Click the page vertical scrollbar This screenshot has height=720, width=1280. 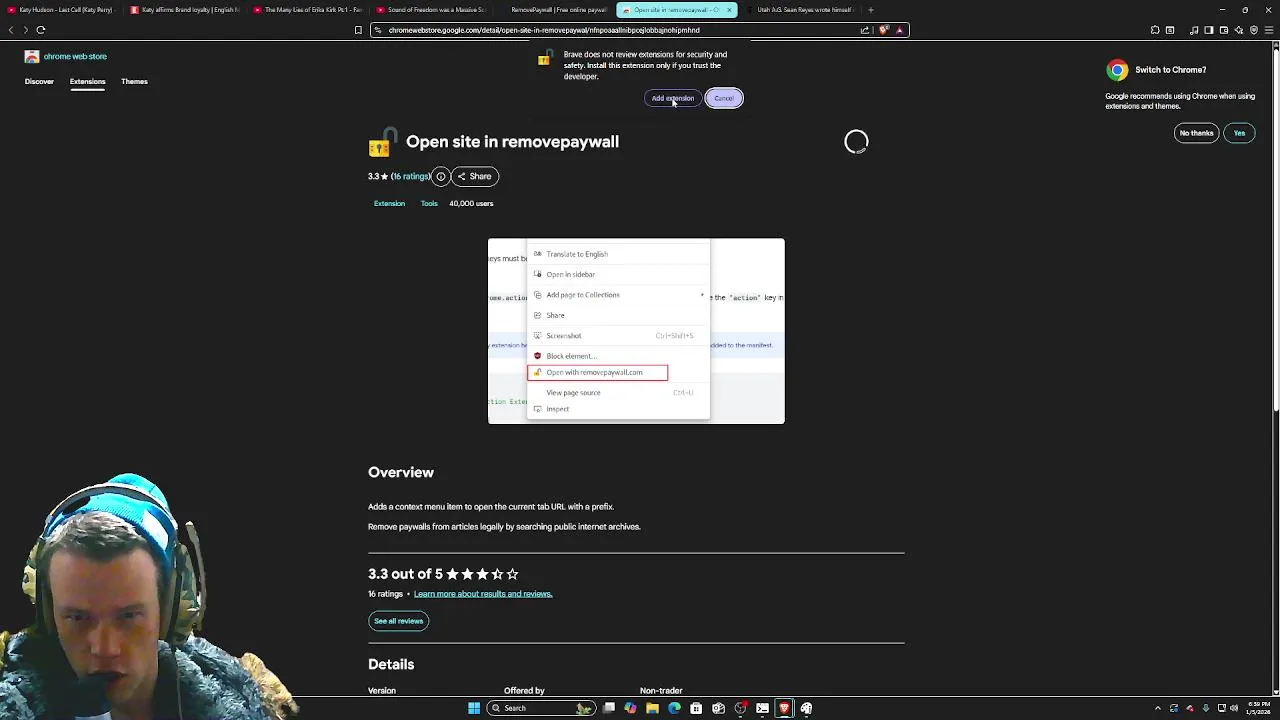pyautogui.click(x=1275, y=228)
